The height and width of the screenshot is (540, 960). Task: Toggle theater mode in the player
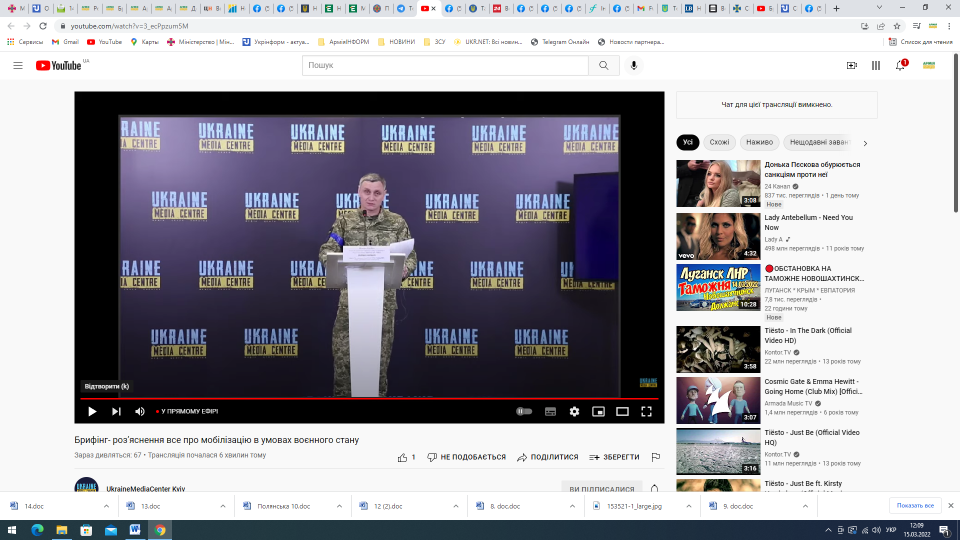pyautogui.click(x=622, y=411)
